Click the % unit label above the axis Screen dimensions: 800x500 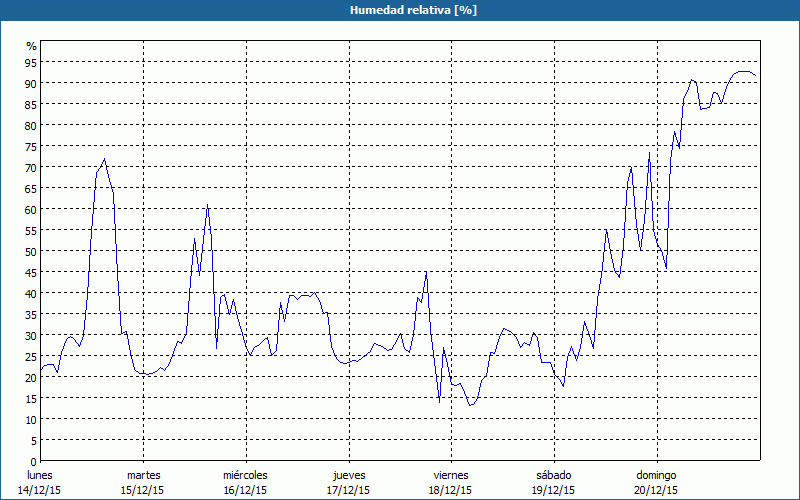31,46
